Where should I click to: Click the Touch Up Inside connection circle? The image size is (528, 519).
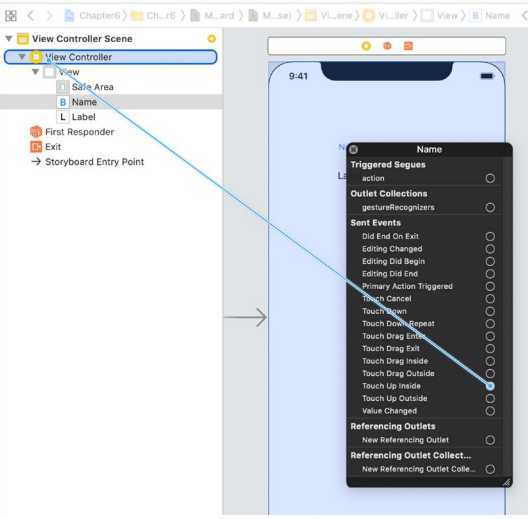(490, 386)
